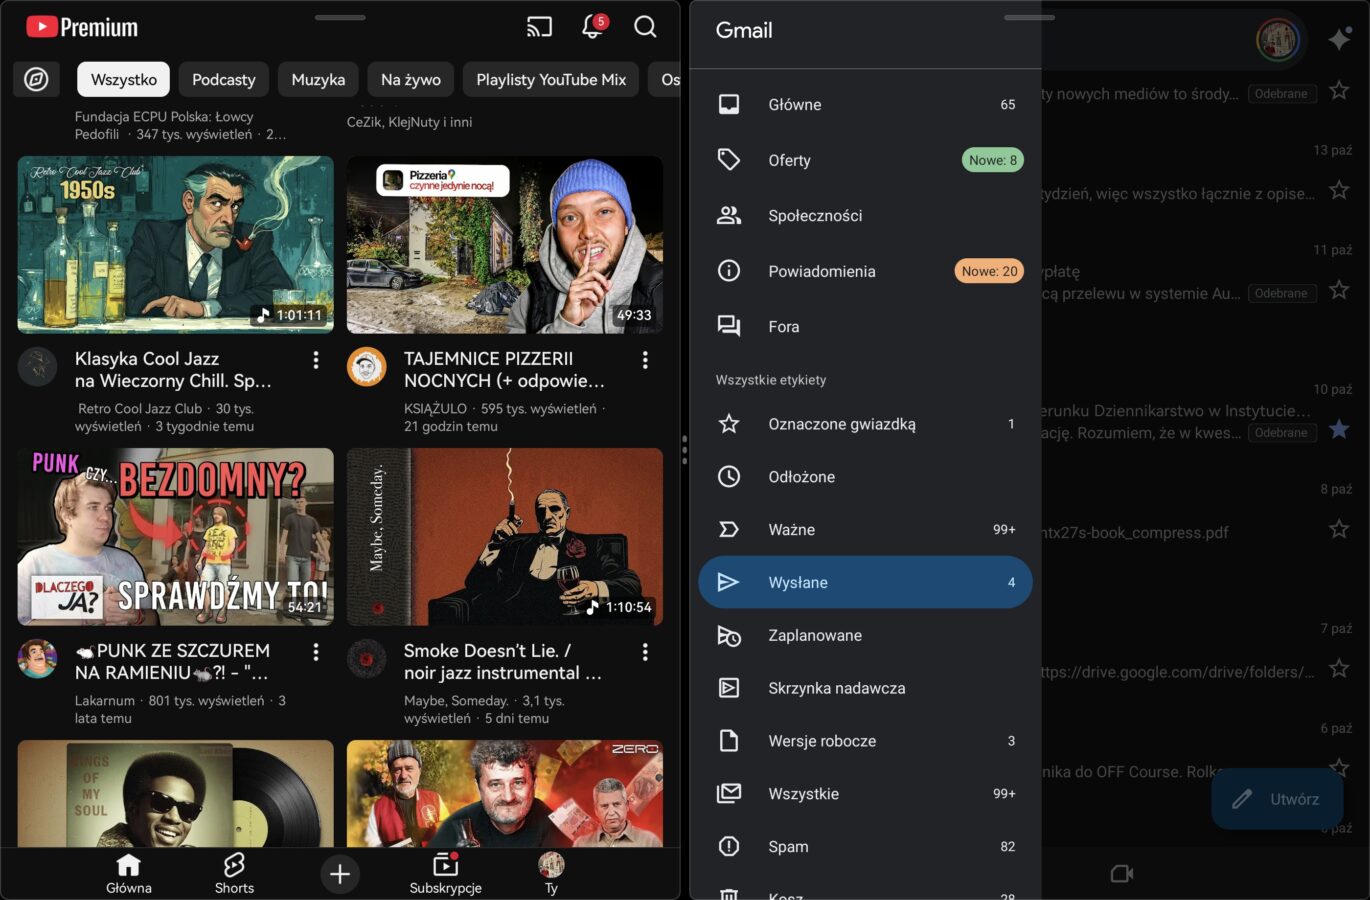Select the Podcasty filter chip
Viewport: 1370px width, 900px height.
(223, 79)
